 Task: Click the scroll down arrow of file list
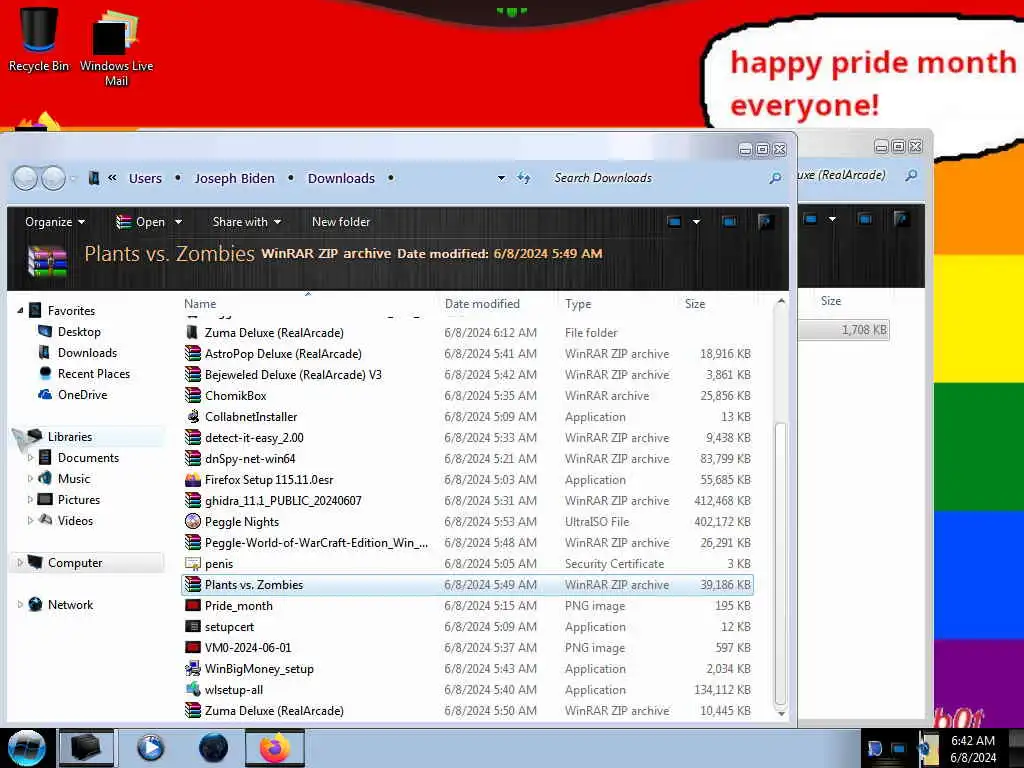pos(781,714)
